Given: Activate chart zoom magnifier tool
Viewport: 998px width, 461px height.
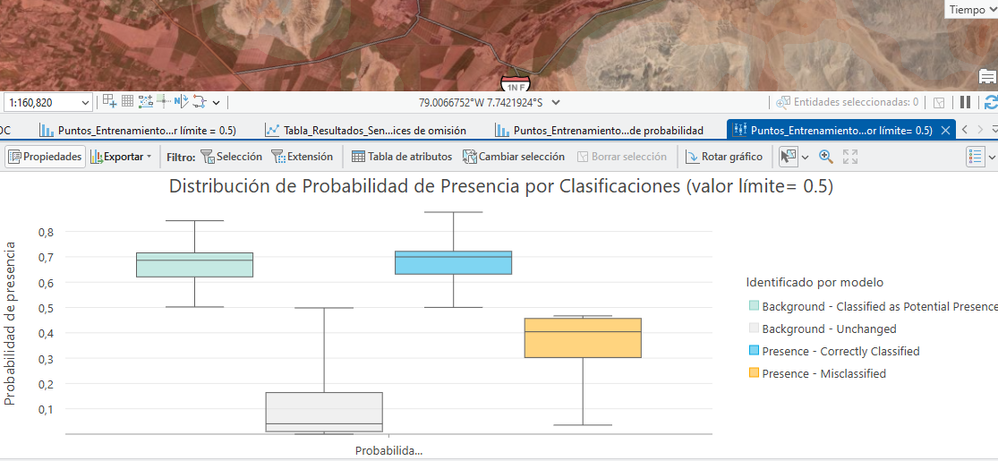Looking at the screenshot, I should pyautogui.click(x=826, y=156).
